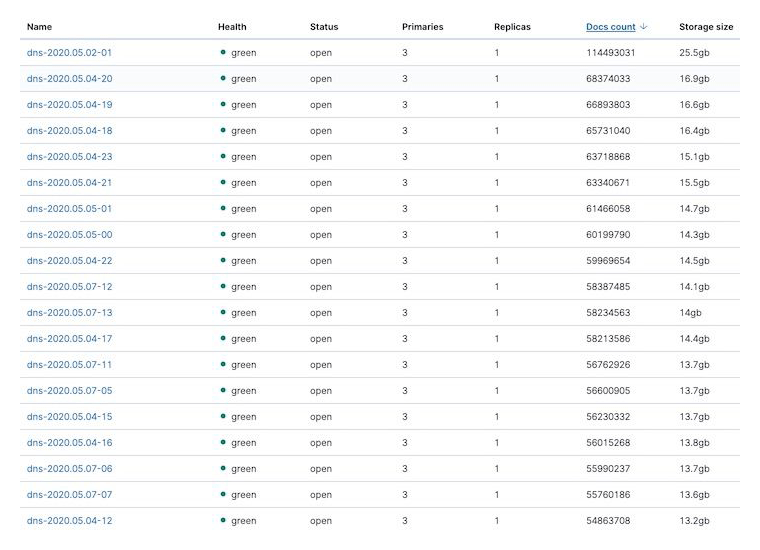Select the docs count value 66893803
Screen dimensions: 760x550
tap(608, 105)
